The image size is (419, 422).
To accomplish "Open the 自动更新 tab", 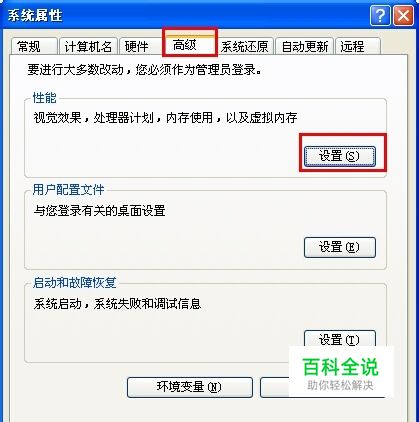I will [x=305, y=46].
